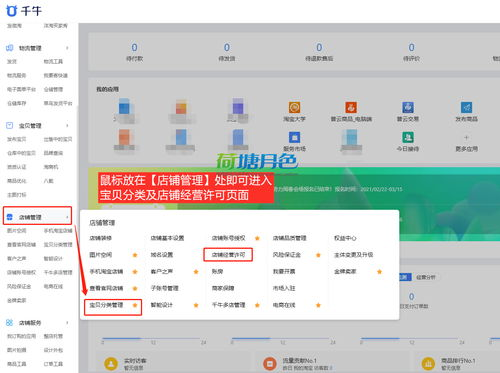This screenshot has width=500, height=373.
Task: Toggle favorite star next to 宝贝分类管理
Action: (135, 305)
